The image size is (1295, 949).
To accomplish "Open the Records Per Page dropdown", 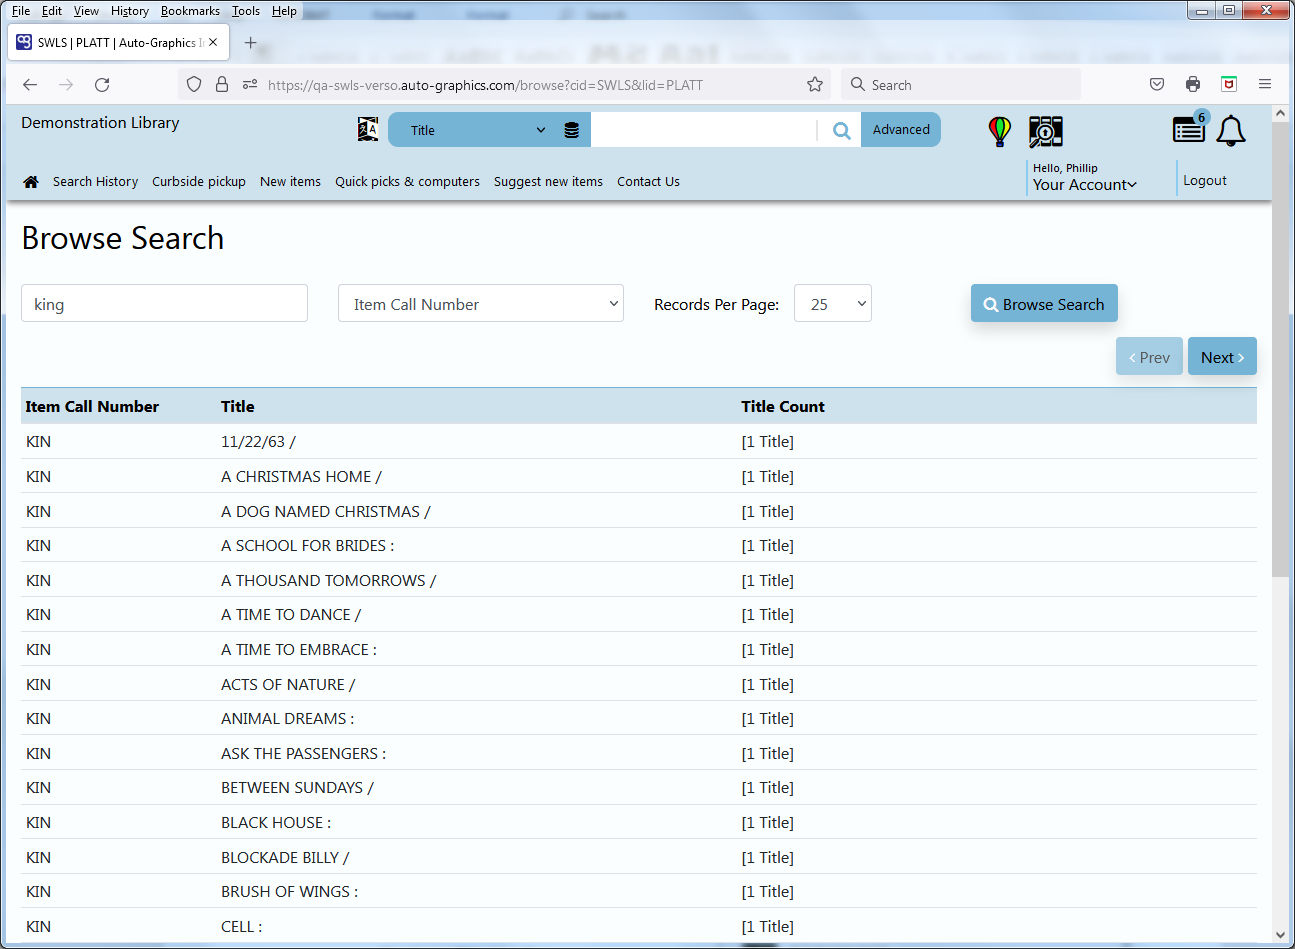I will tap(833, 304).
